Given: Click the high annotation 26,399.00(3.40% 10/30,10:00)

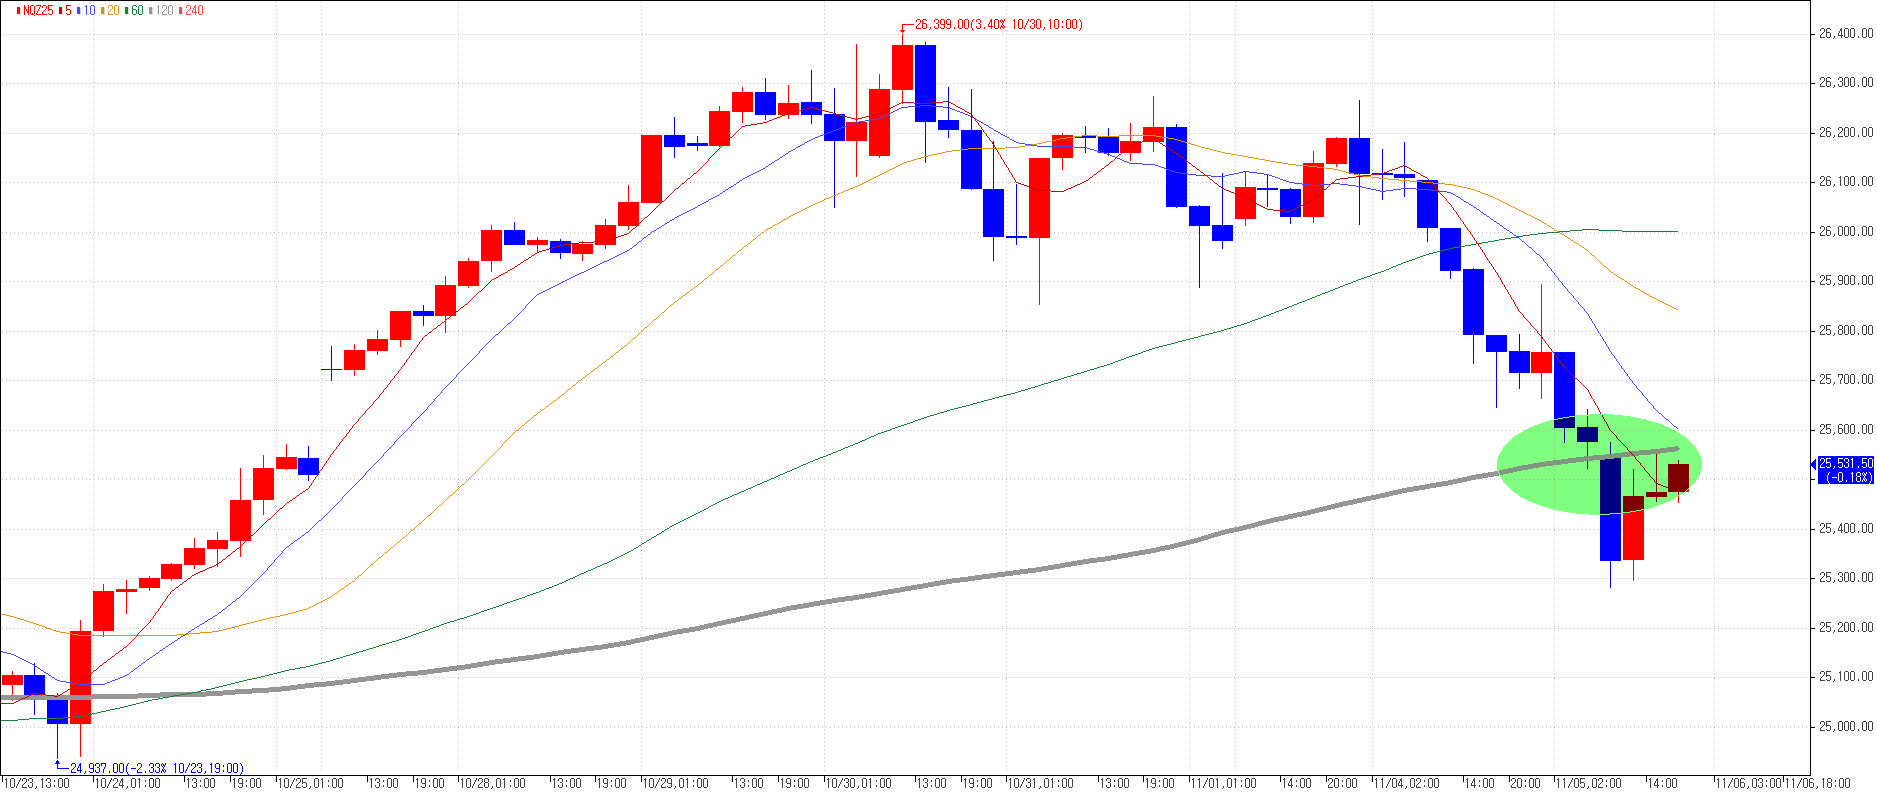Looking at the screenshot, I should click(x=998, y=25).
